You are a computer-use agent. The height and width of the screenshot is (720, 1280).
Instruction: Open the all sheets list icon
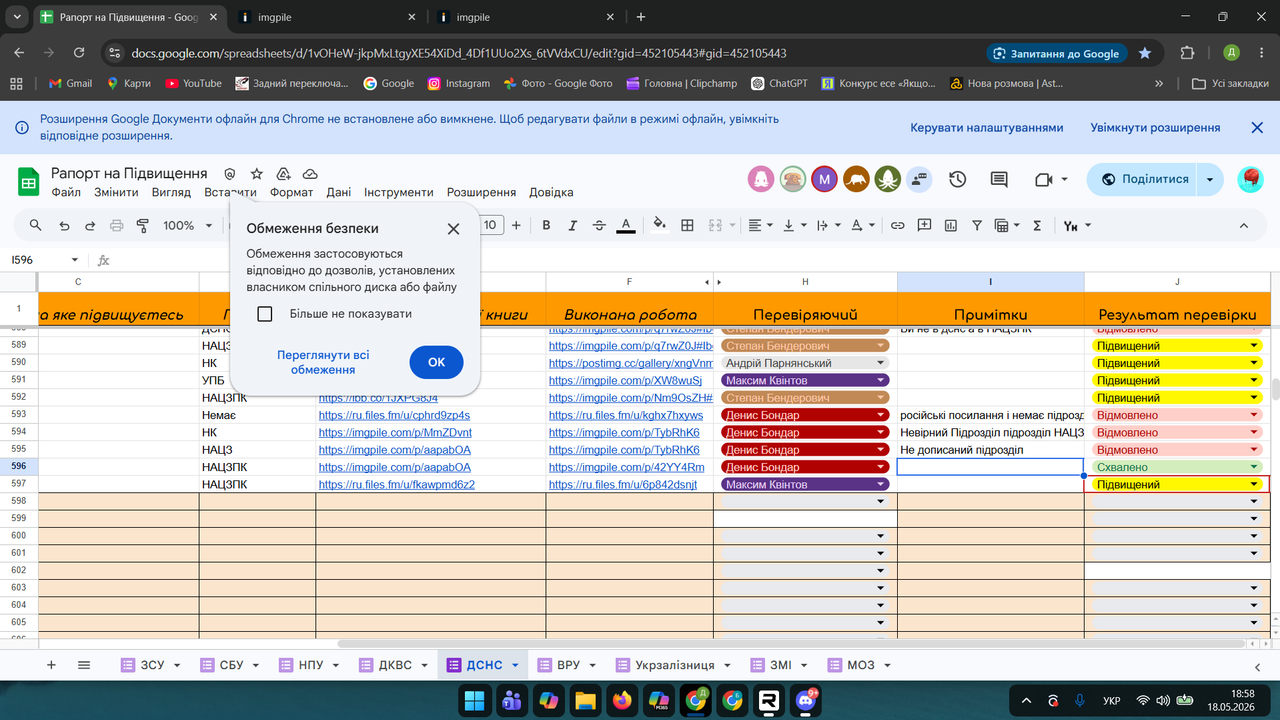pos(84,665)
